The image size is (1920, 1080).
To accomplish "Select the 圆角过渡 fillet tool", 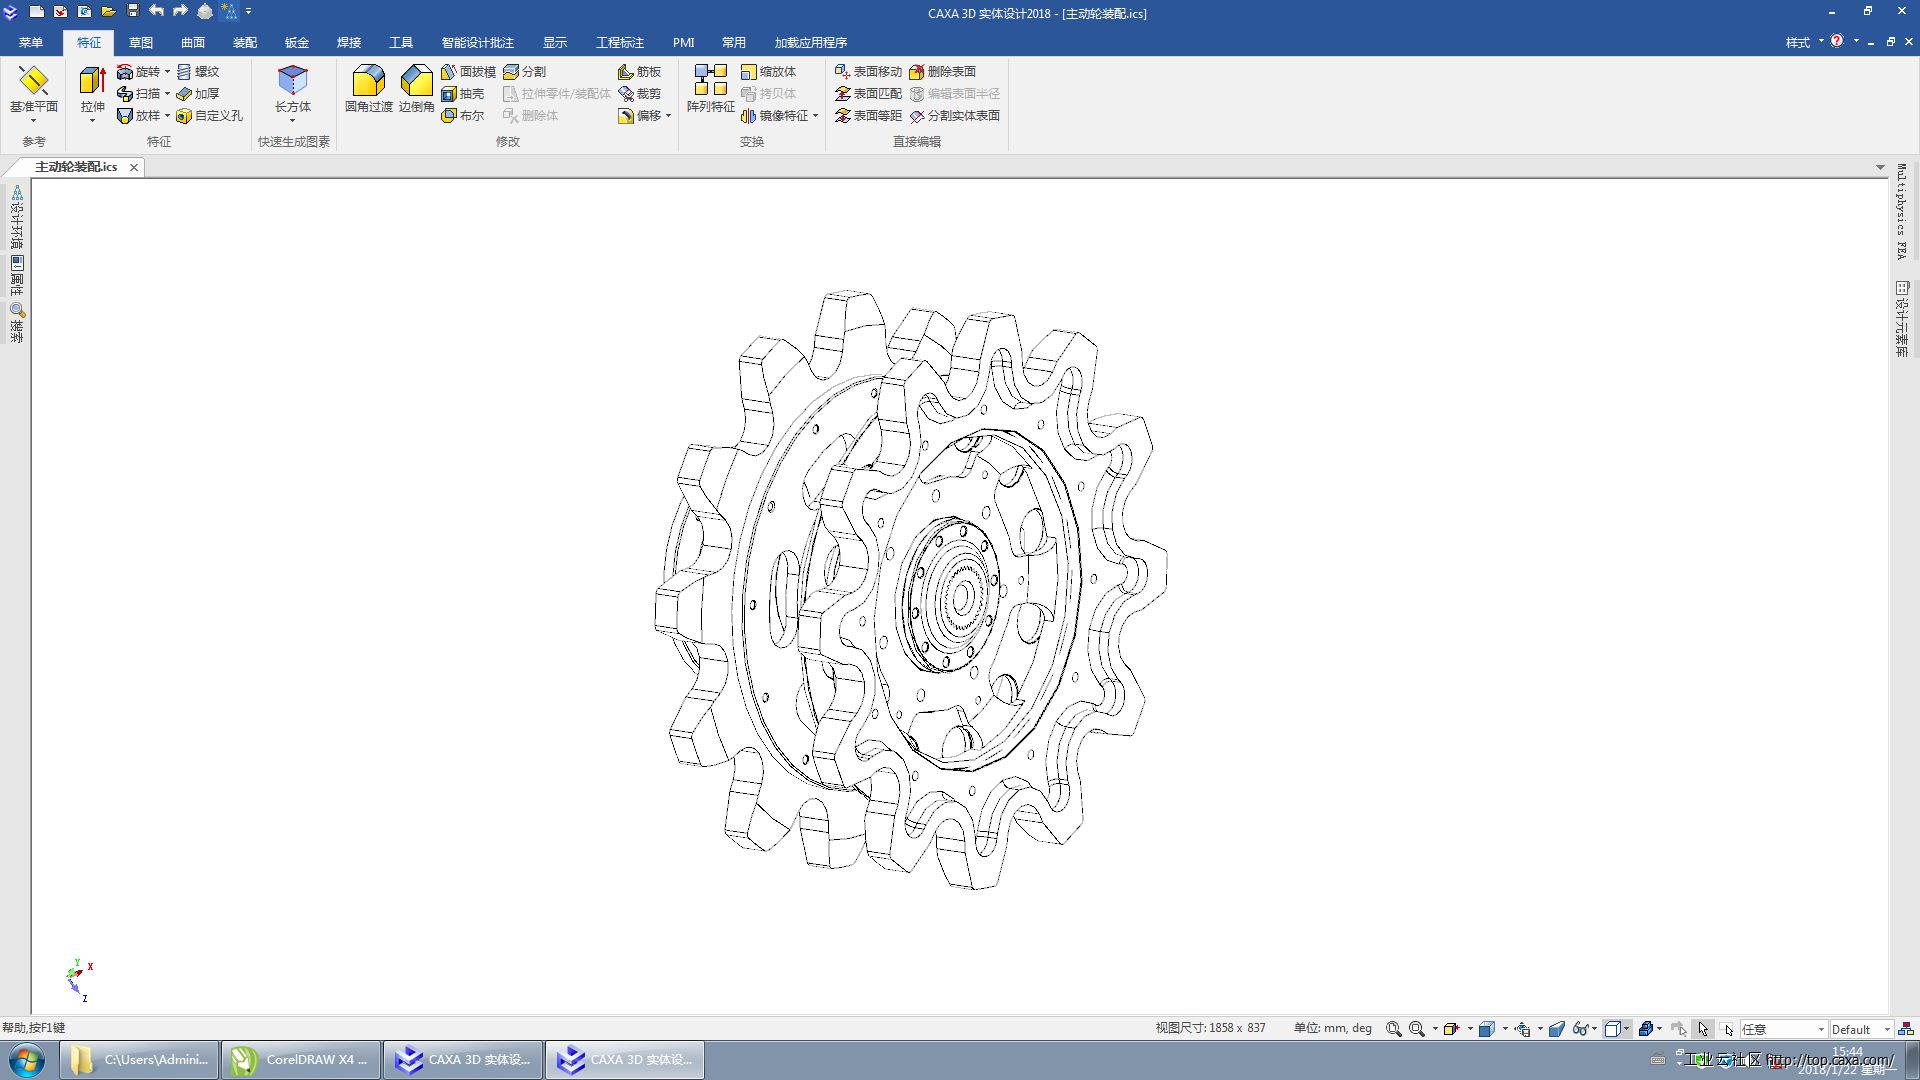I will [368, 82].
